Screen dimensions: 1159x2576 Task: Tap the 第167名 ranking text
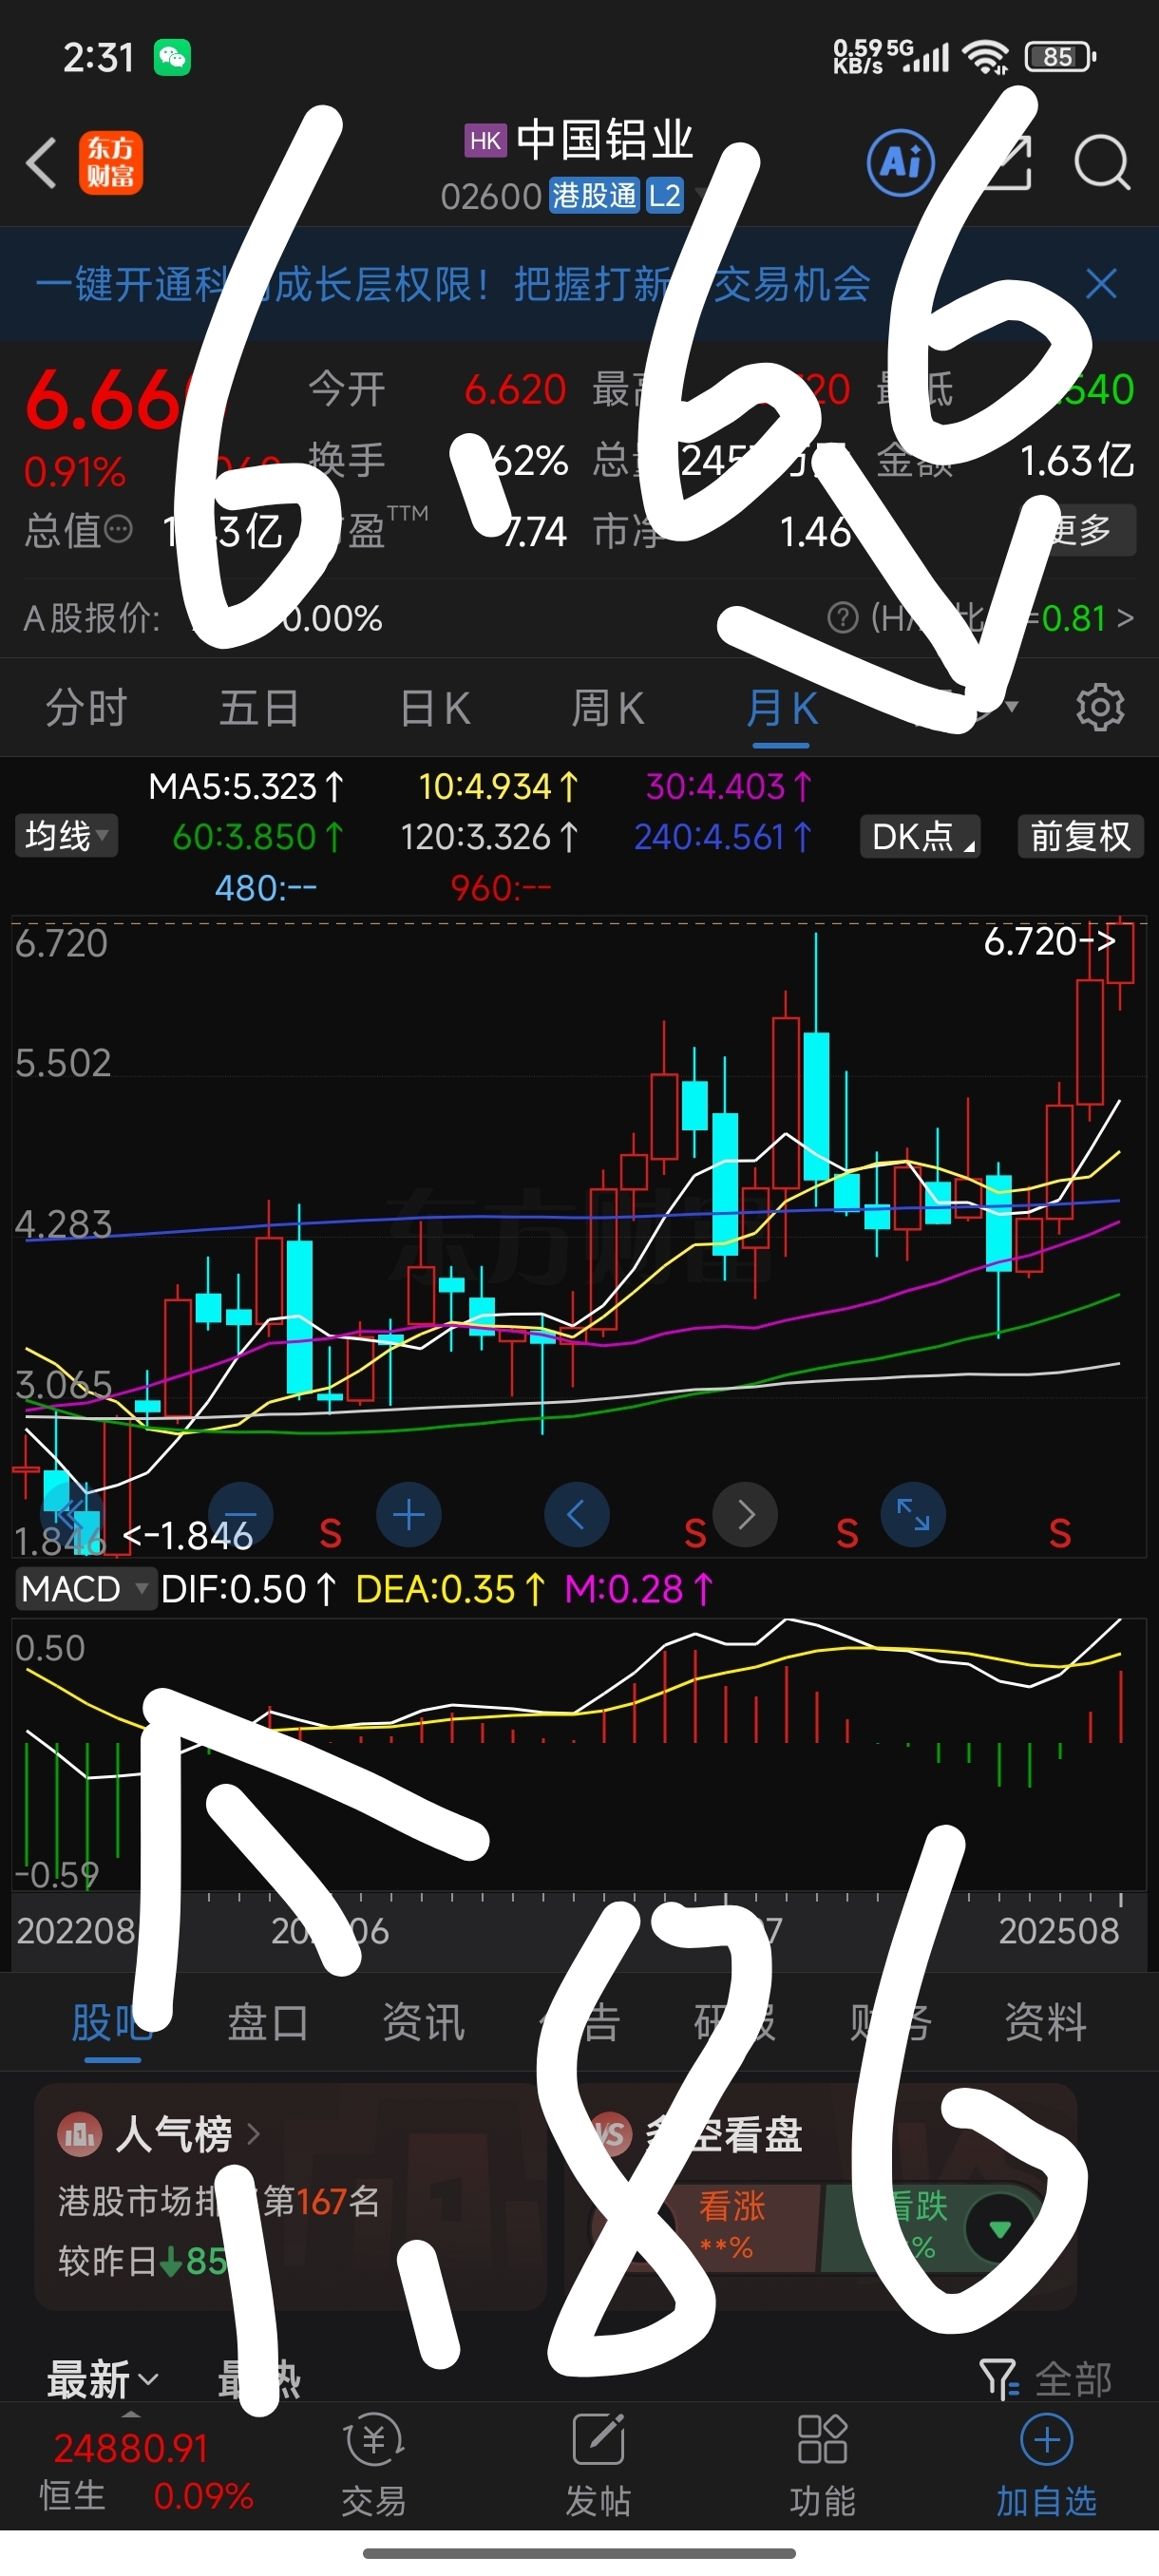(321, 2201)
